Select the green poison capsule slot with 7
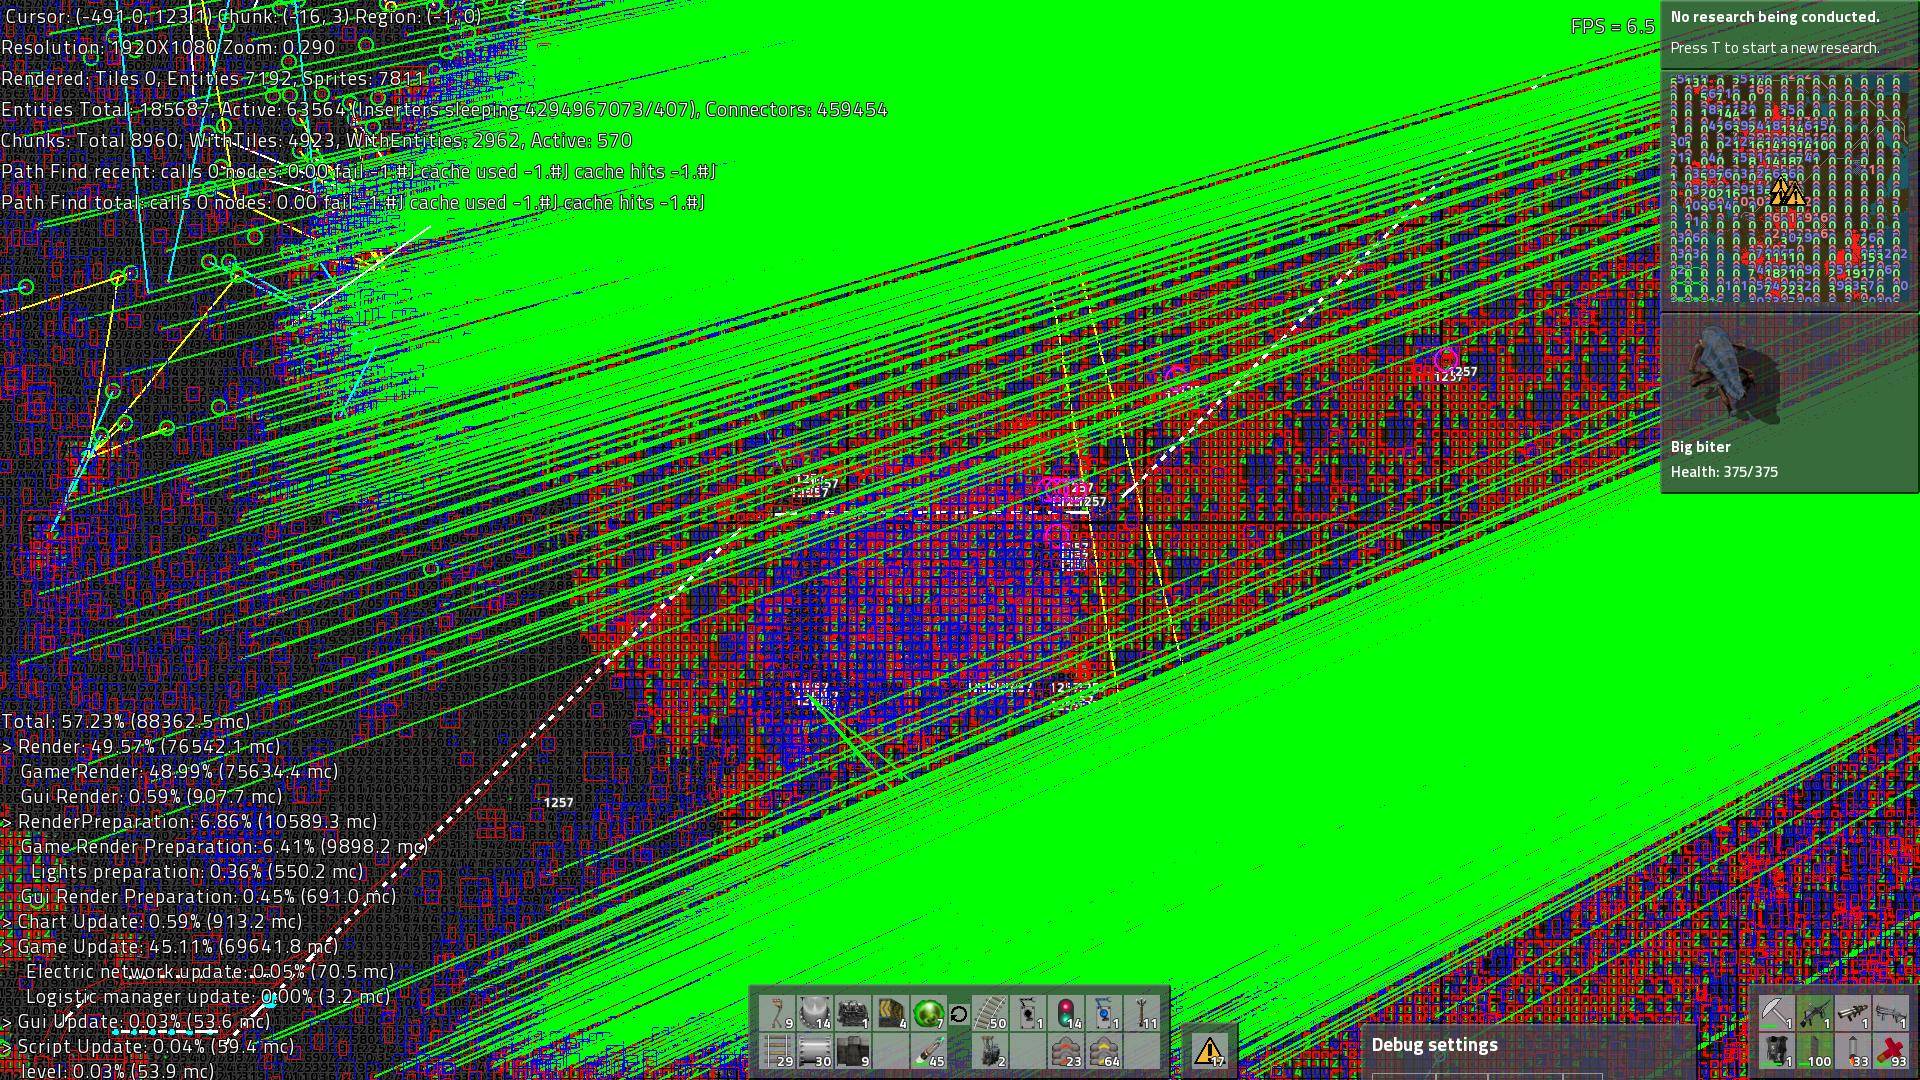The image size is (1920, 1080). tap(929, 1013)
